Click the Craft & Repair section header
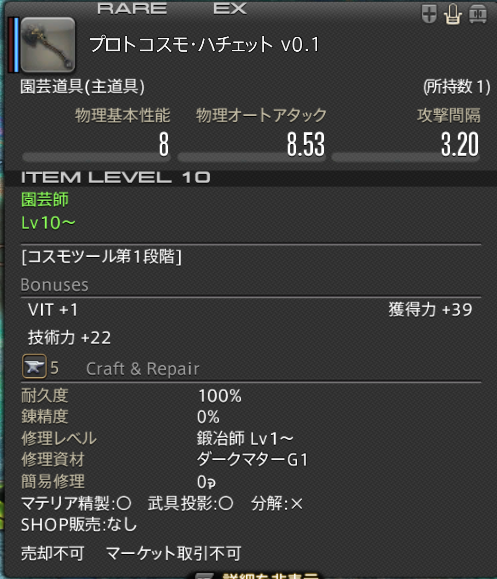 click(x=143, y=369)
